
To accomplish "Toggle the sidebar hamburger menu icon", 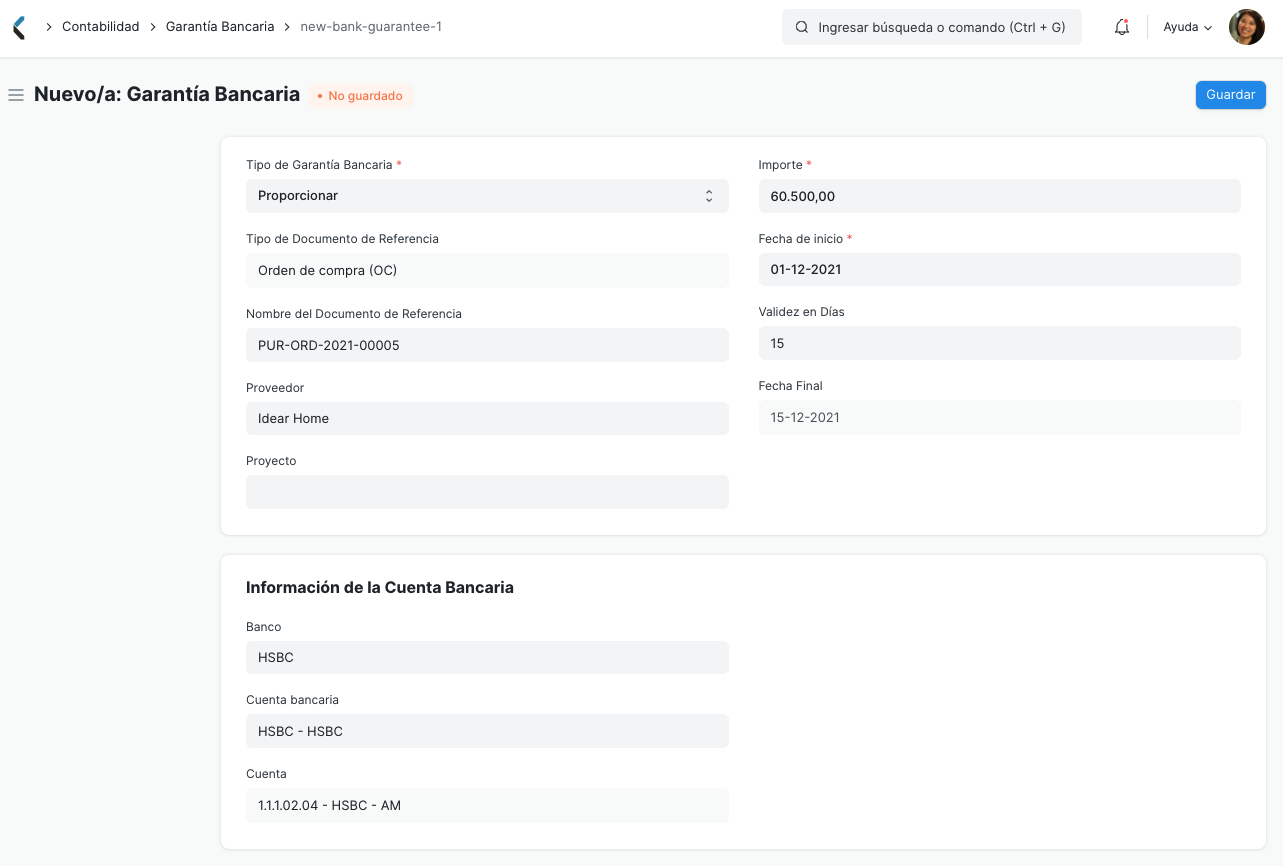I will click(16, 95).
